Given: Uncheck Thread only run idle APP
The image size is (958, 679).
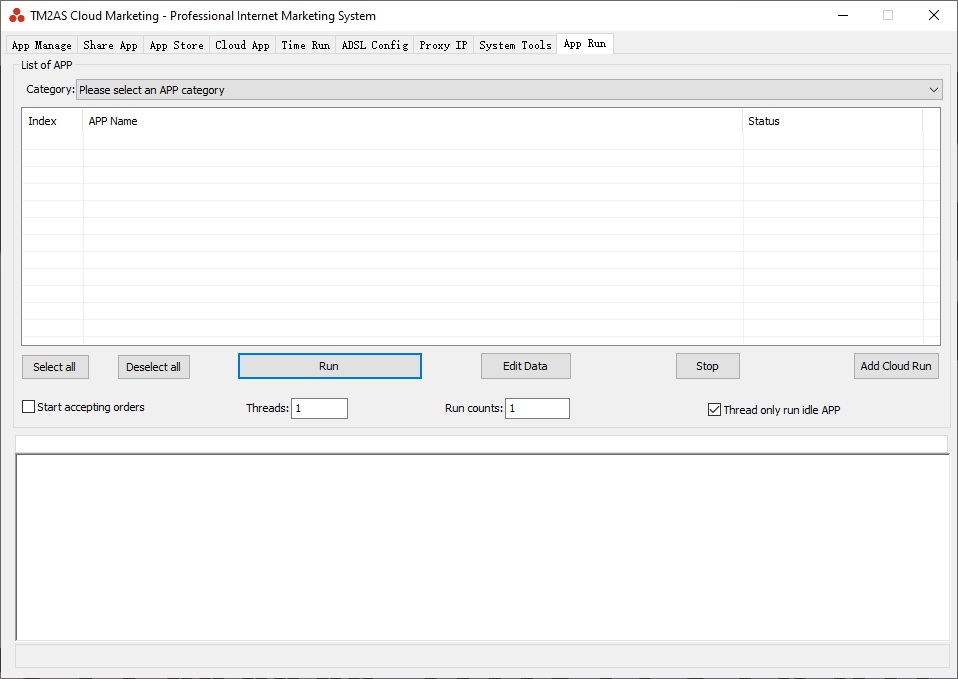Looking at the screenshot, I should pyautogui.click(x=714, y=410).
